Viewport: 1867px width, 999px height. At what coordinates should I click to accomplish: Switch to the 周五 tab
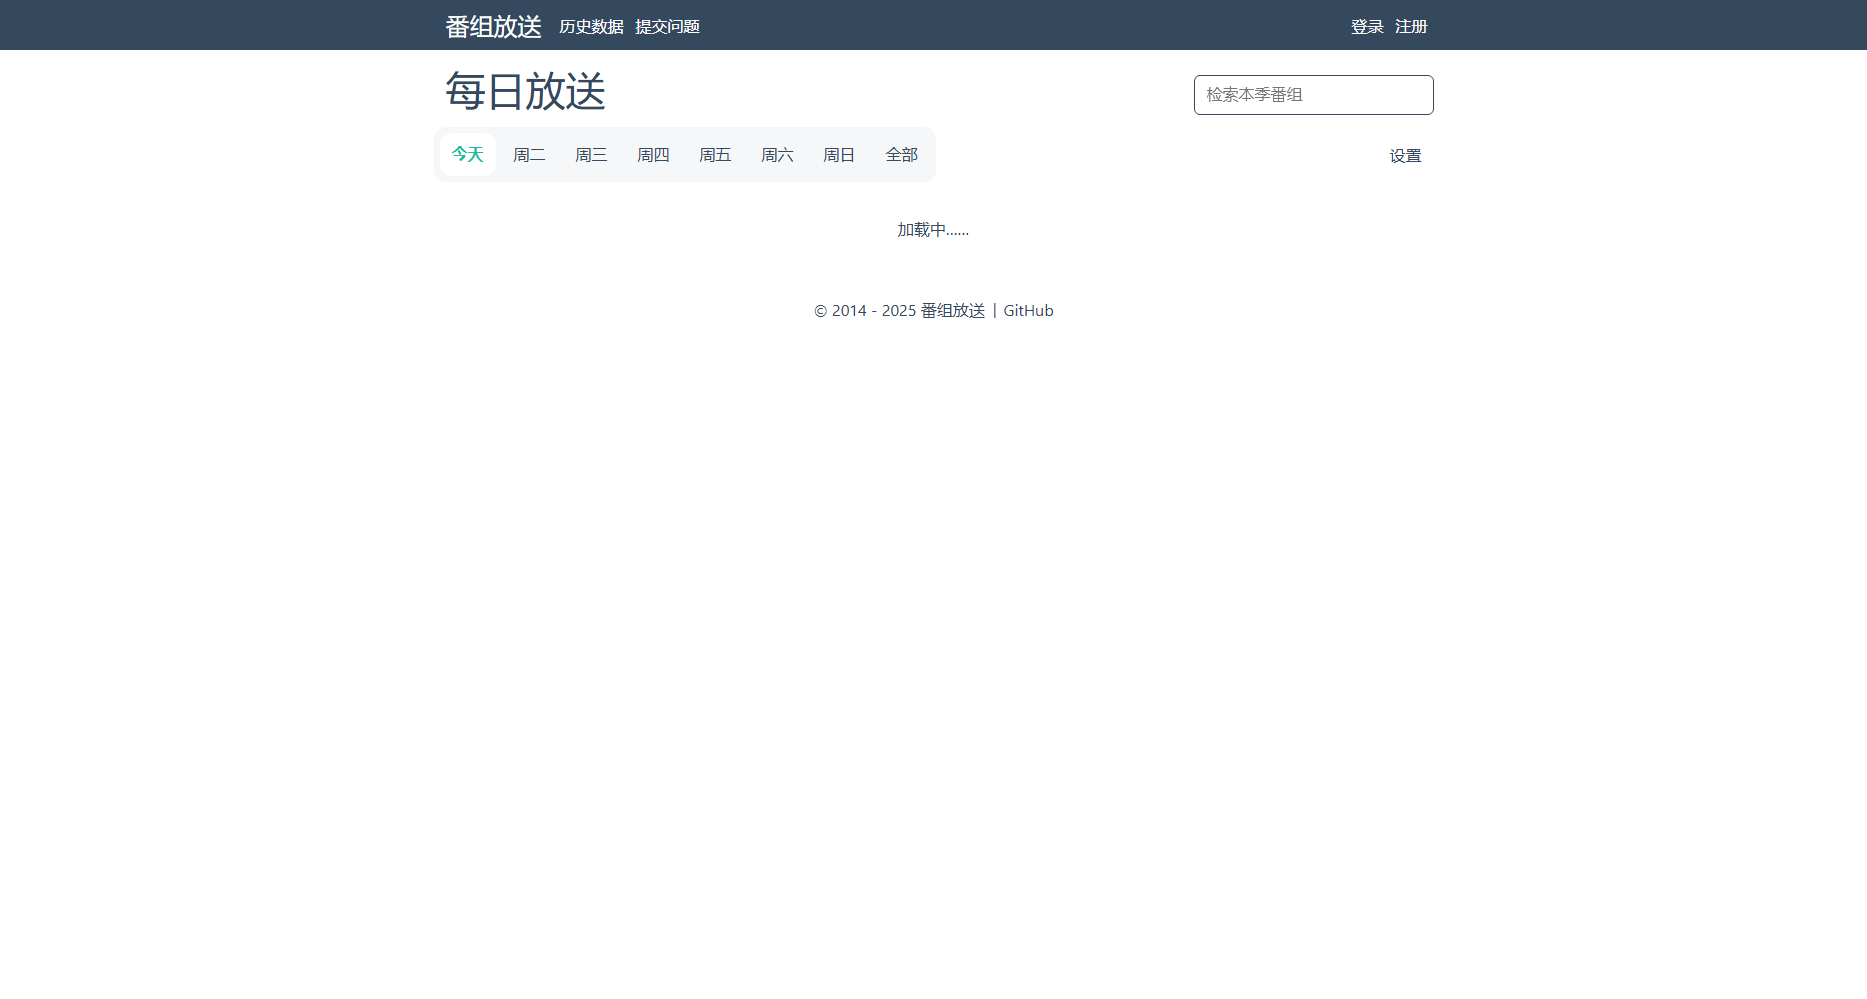tap(715, 155)
